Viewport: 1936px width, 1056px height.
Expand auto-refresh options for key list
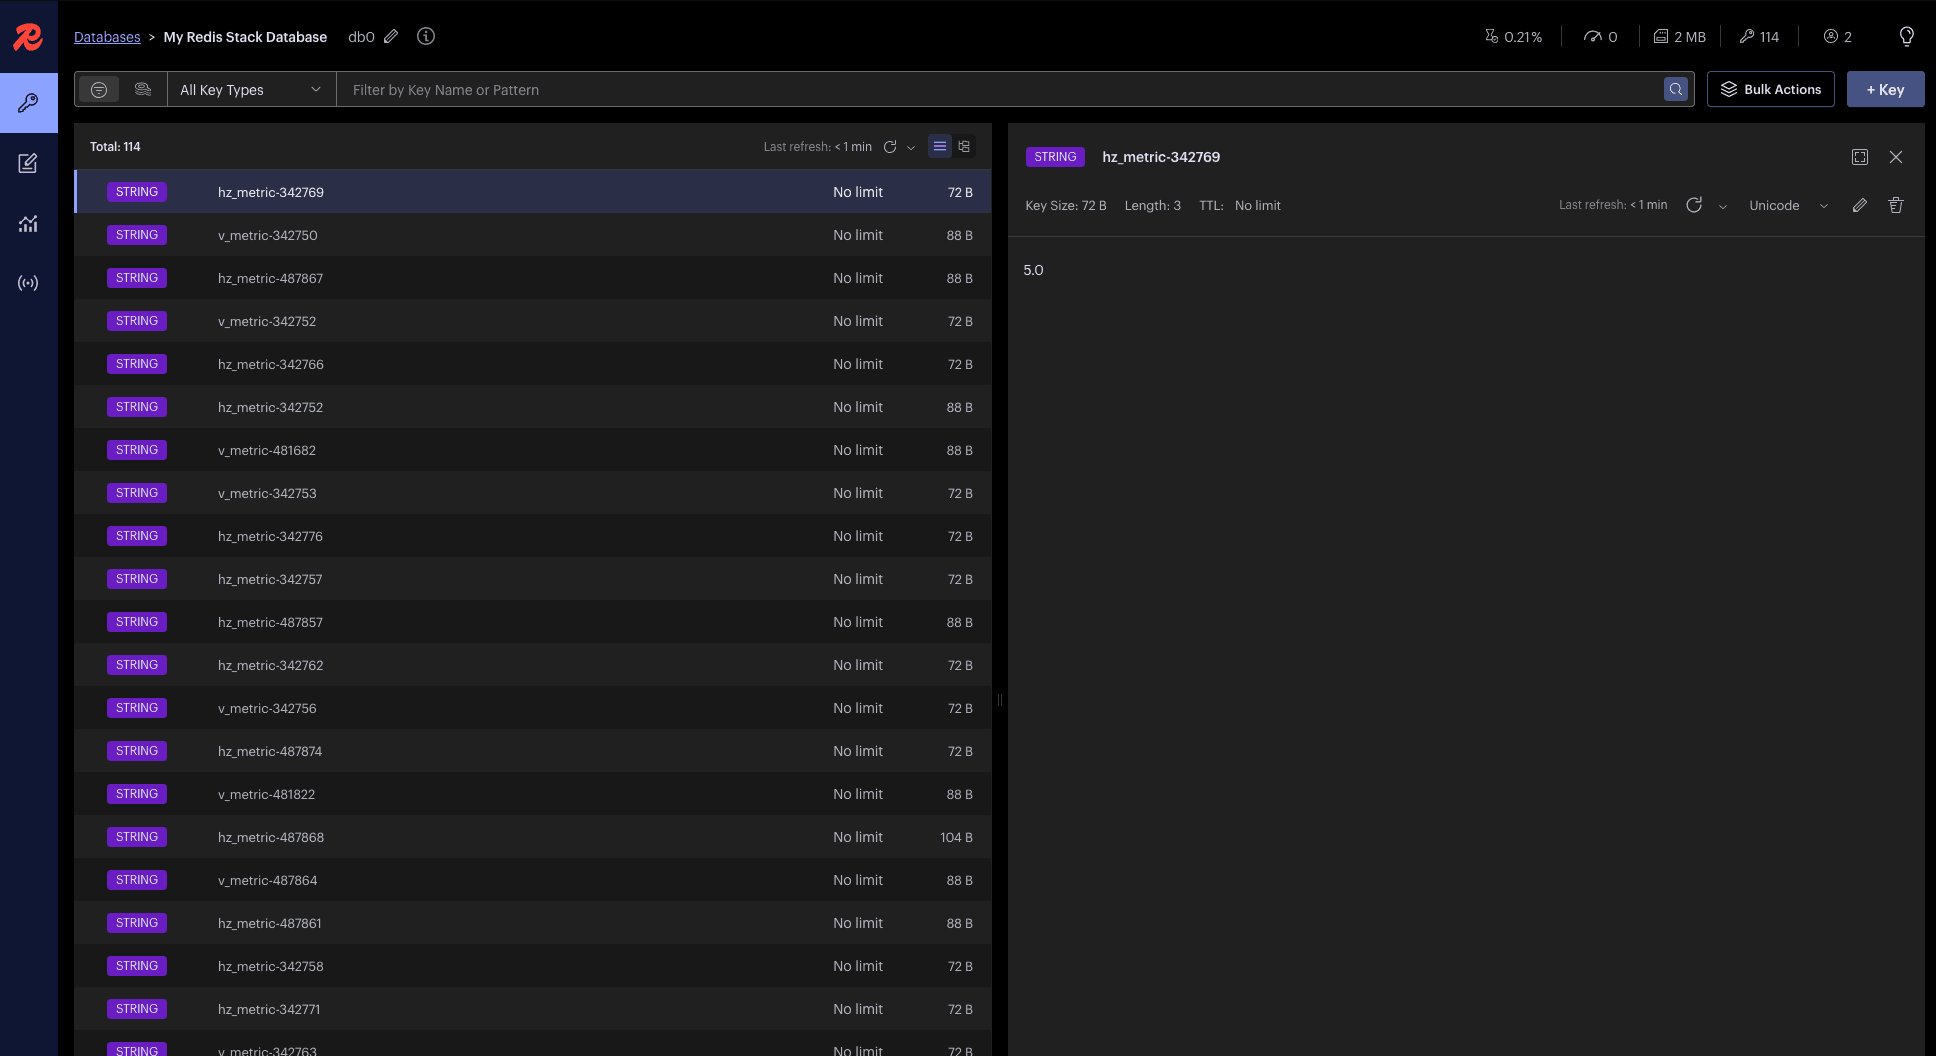[x=911, y=147]
